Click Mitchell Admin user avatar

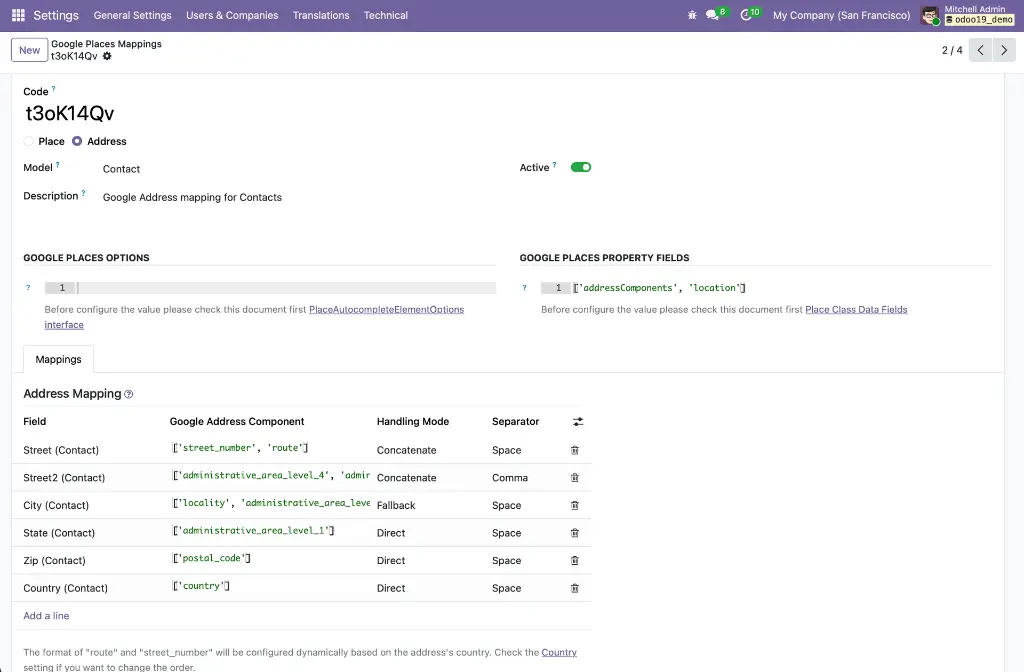[929, 16]
